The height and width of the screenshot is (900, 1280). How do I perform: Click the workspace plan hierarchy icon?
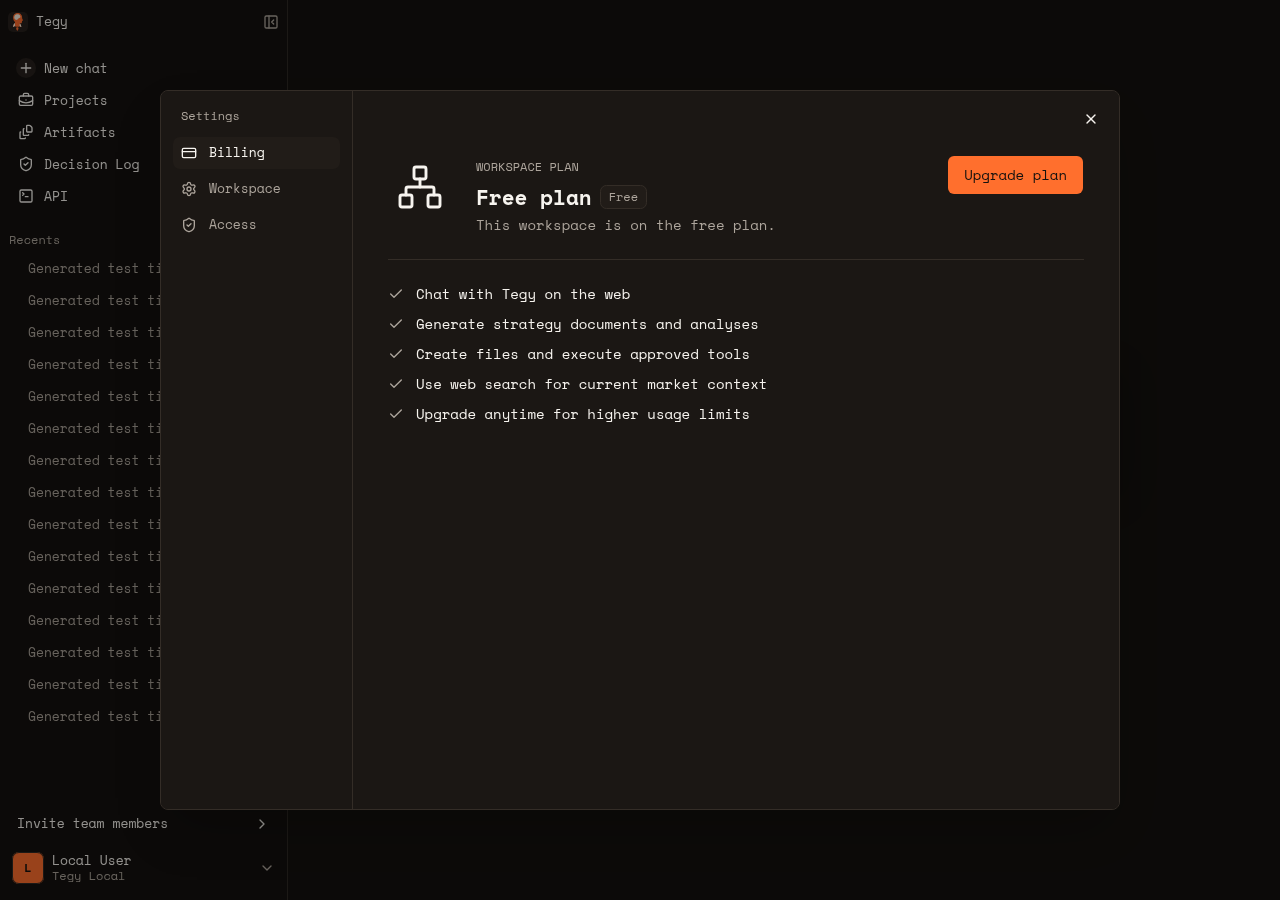click(420, 187)
